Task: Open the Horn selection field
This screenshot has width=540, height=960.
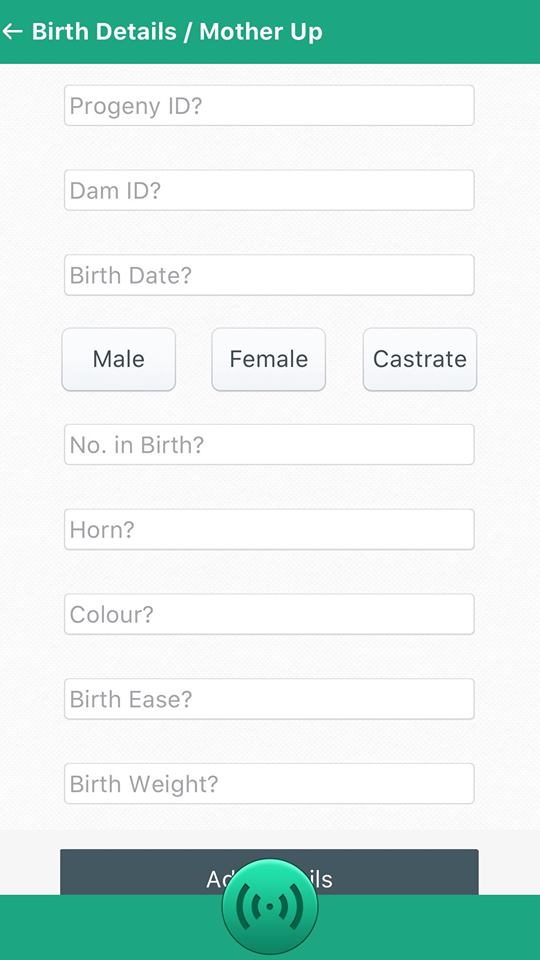Action: pyautogui.click(x=269, y=530)
